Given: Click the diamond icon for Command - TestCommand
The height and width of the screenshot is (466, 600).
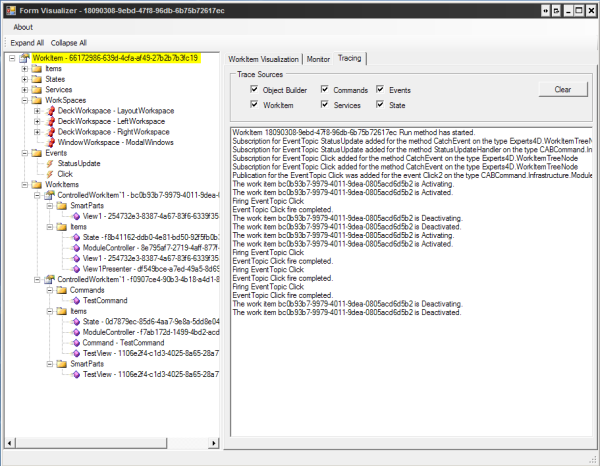Looking at the screenshot, I should click(76, 343).
